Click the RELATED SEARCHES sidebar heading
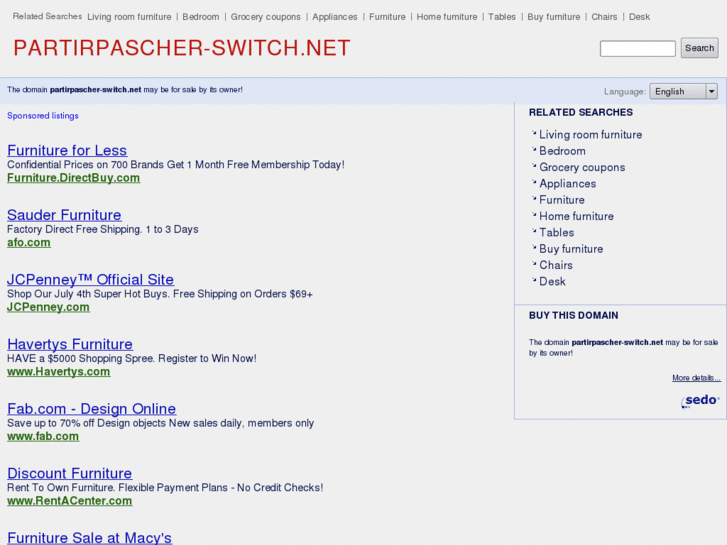The height and width of the screenshot is (545, 727). (x=580, y=112)
